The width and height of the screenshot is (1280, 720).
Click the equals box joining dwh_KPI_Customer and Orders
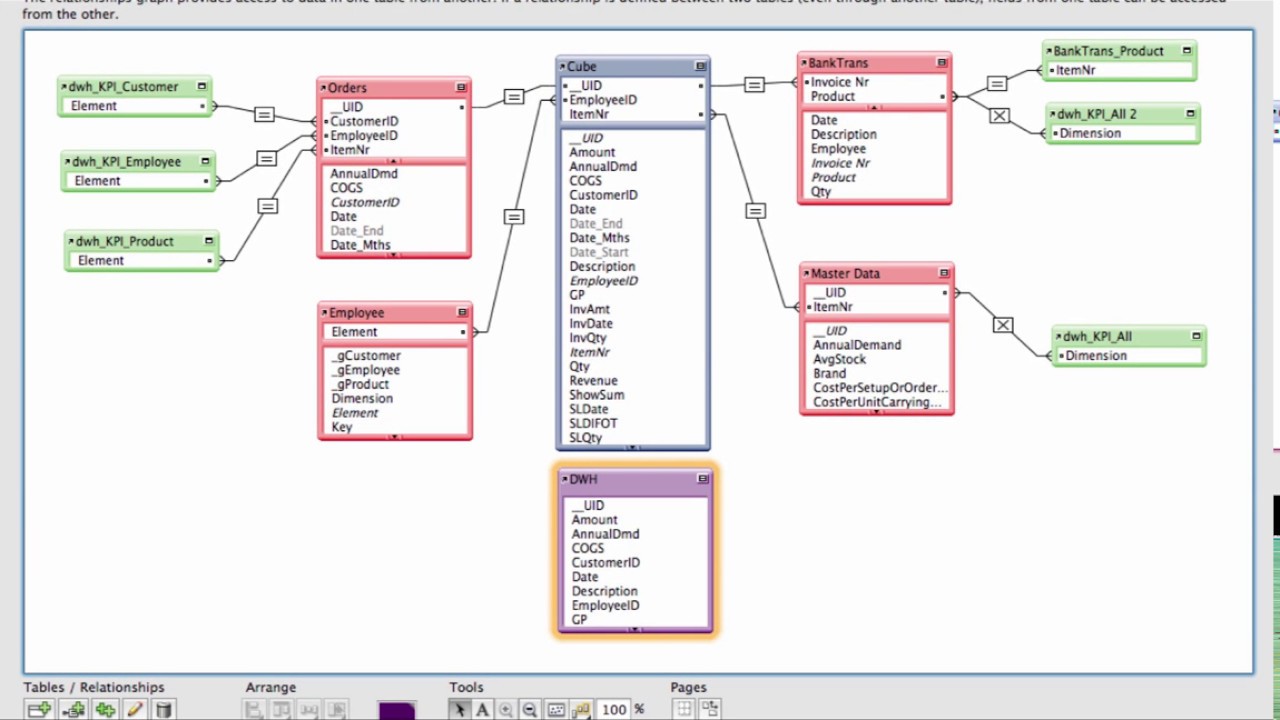[264, 115]
